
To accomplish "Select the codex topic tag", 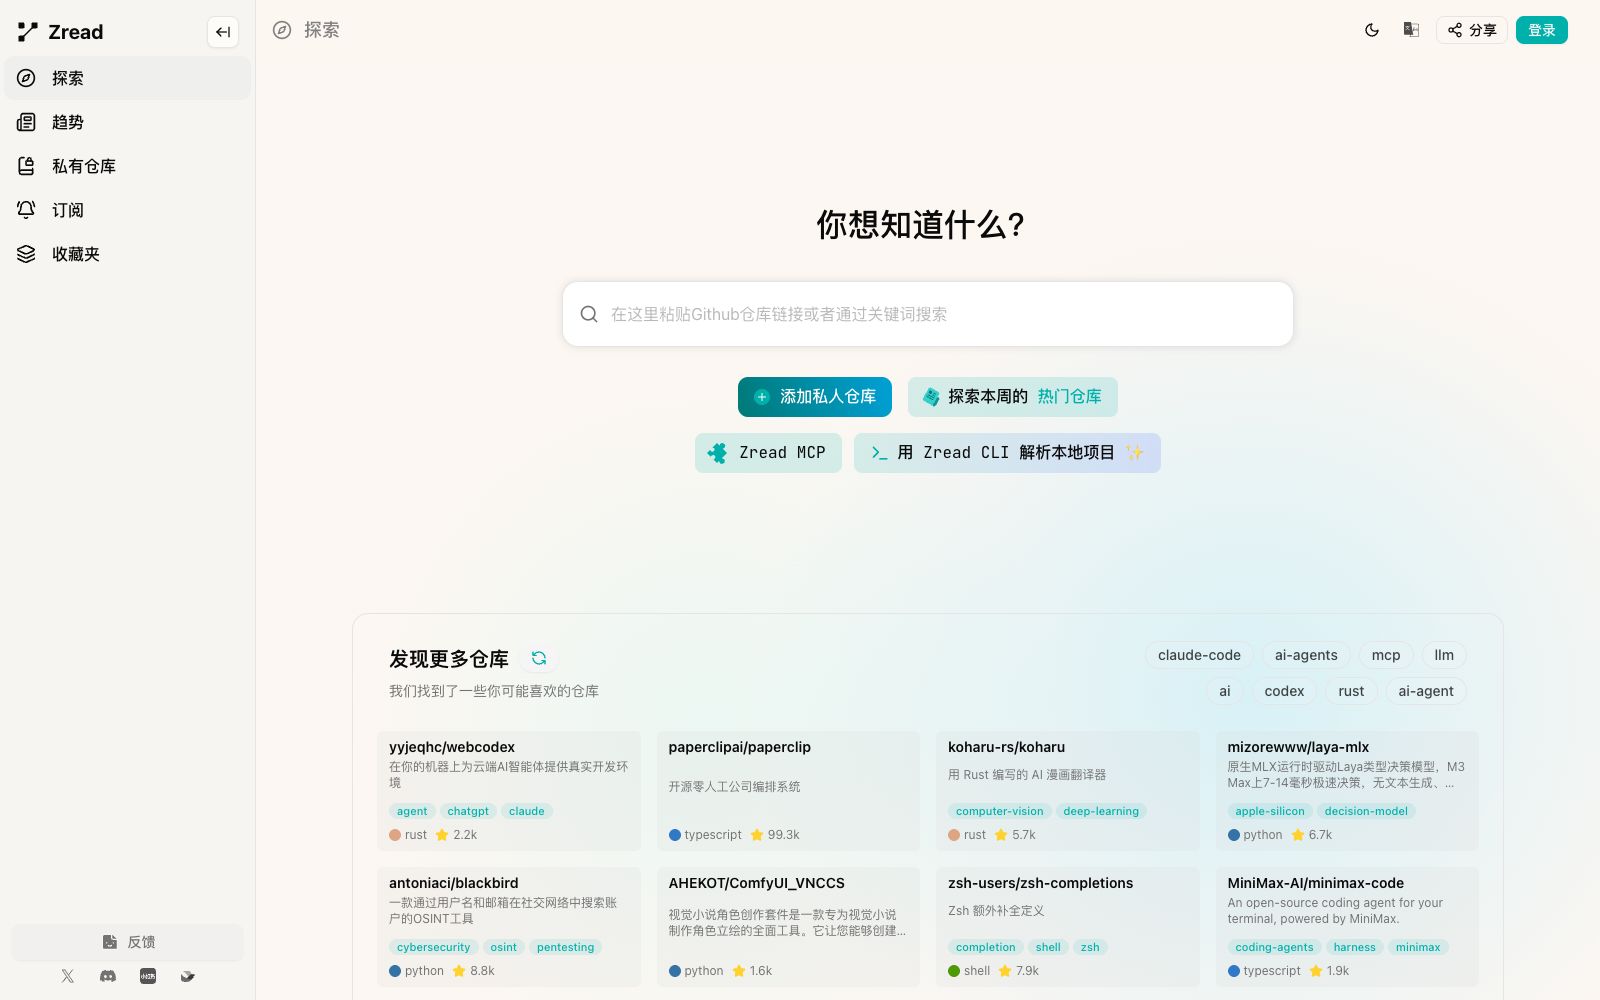I will (1284, 691).
